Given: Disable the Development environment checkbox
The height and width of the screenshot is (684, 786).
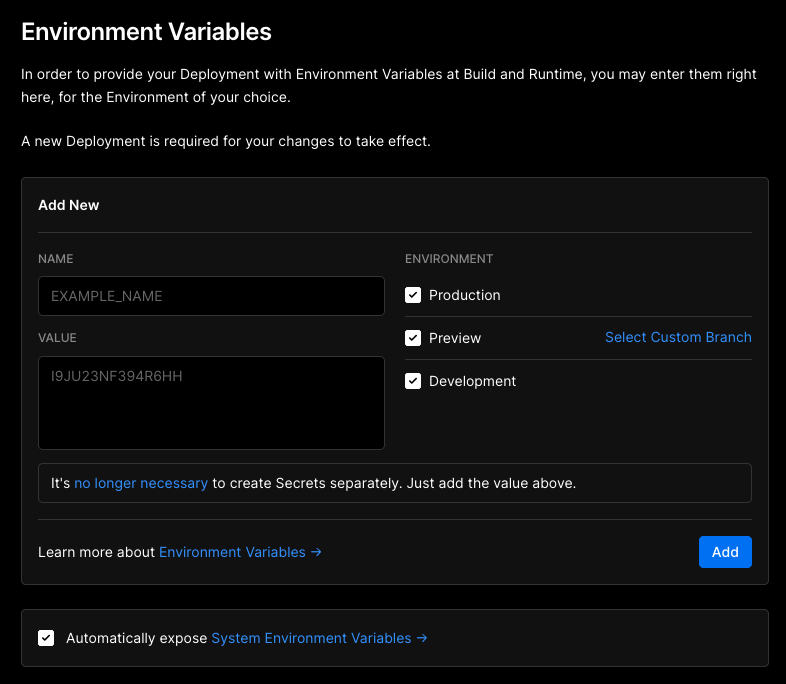Looking at the screenshot, I should pyautogui.click(x=413, y=381).
